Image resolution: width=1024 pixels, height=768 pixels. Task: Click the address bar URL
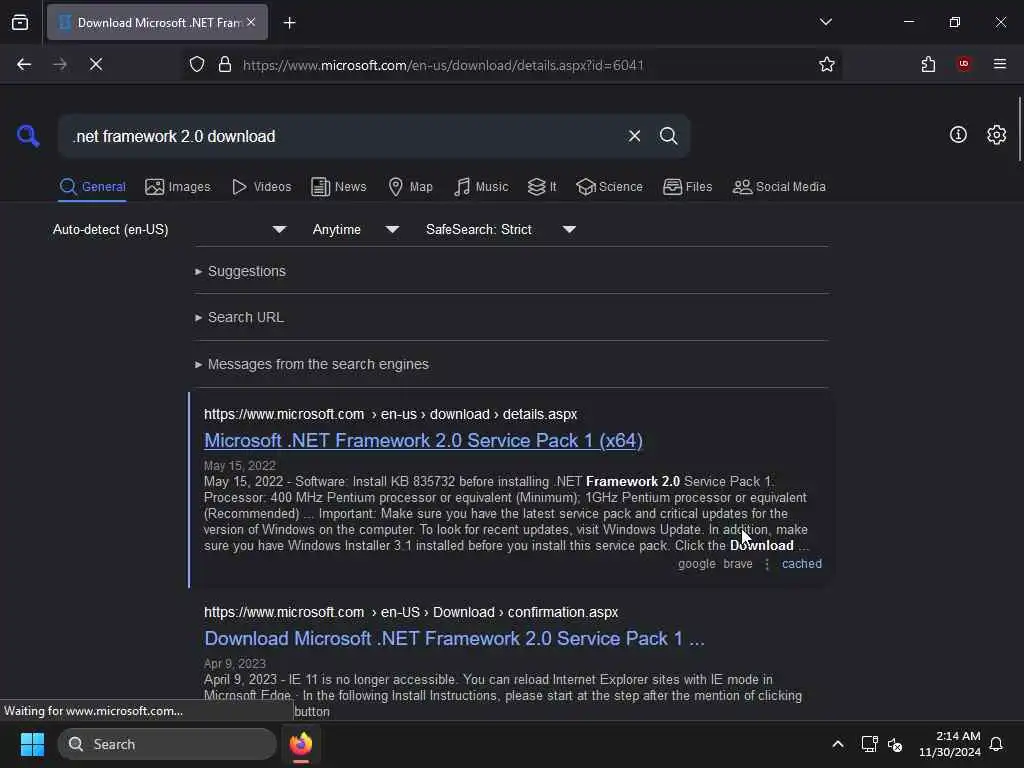pos(443,65)
